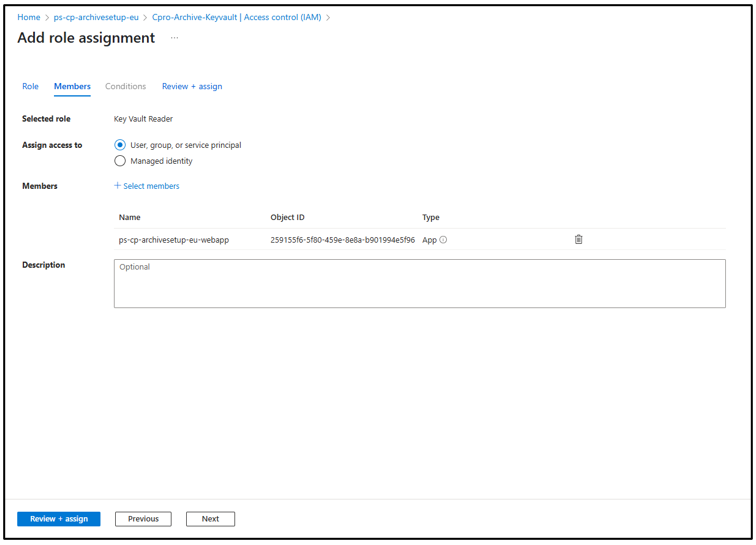The width and height of the screenshot is (756, 545).
Task: Click the Name column header
Action: (130, 217)
